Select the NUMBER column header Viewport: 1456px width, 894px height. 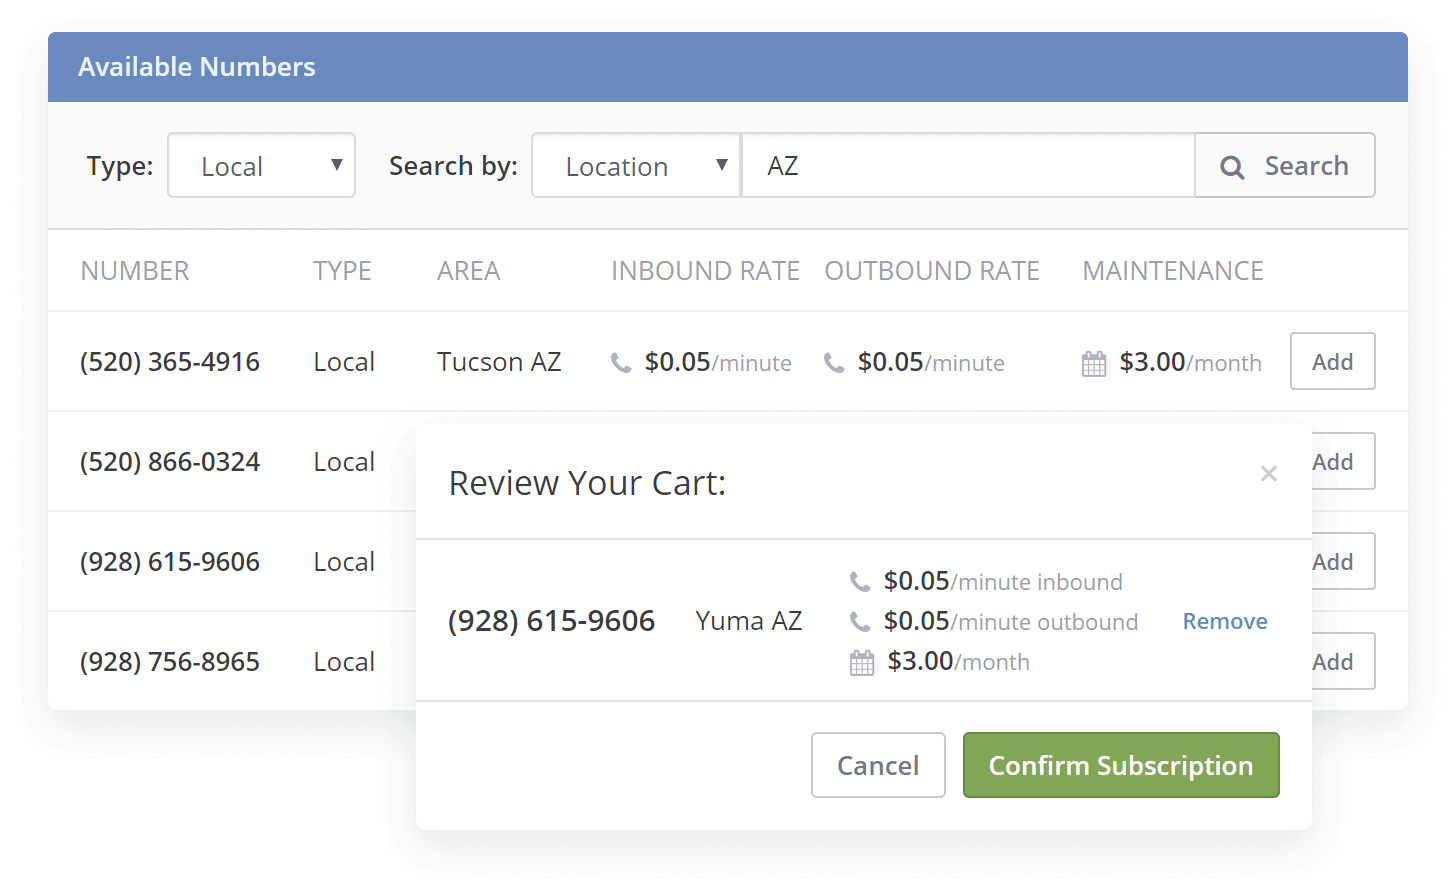pyautogui.click(x=135, y=270)
